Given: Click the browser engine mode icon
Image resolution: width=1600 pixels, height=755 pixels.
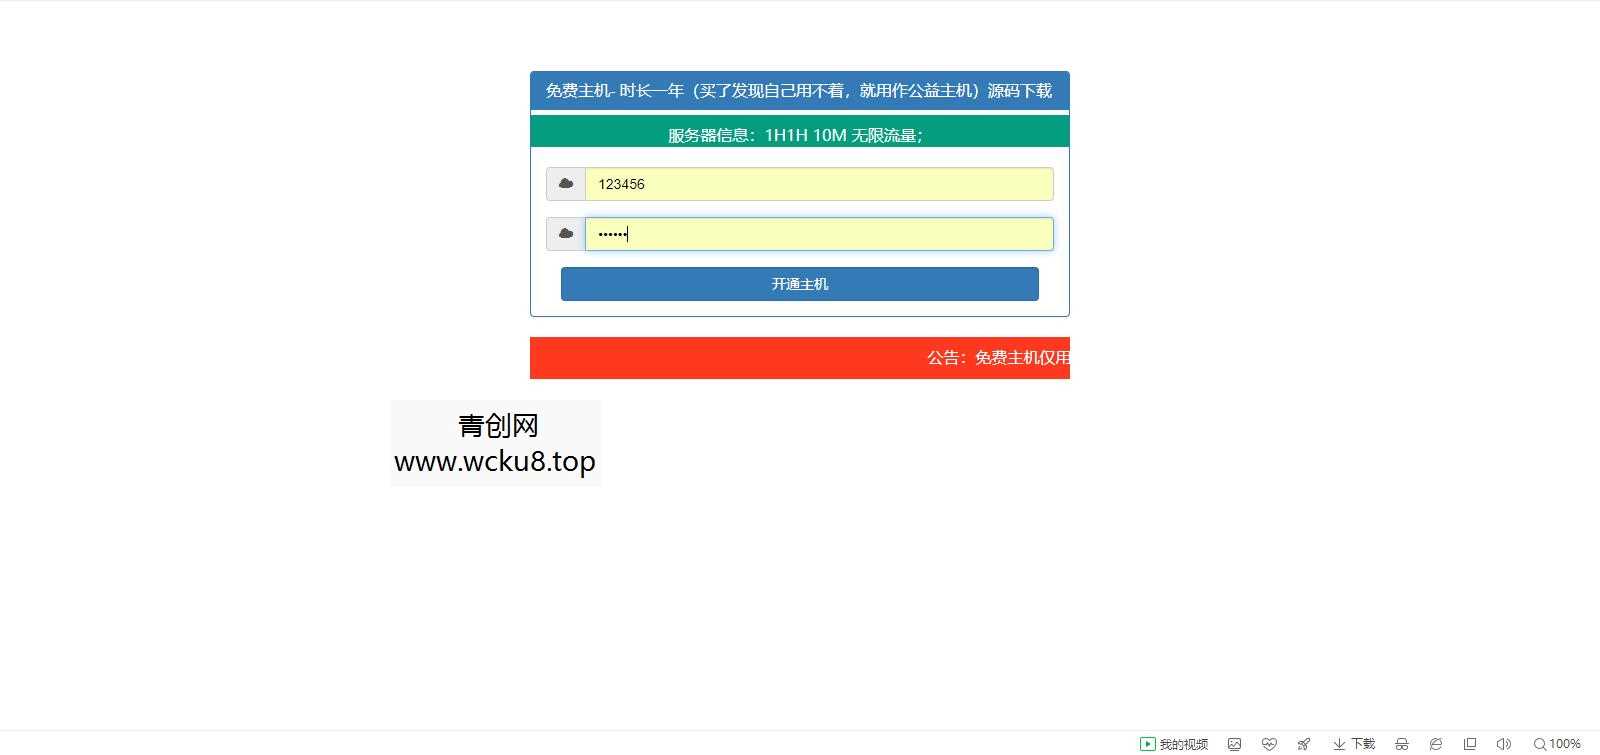Looking at the screenshot, I should point(1436,744).
